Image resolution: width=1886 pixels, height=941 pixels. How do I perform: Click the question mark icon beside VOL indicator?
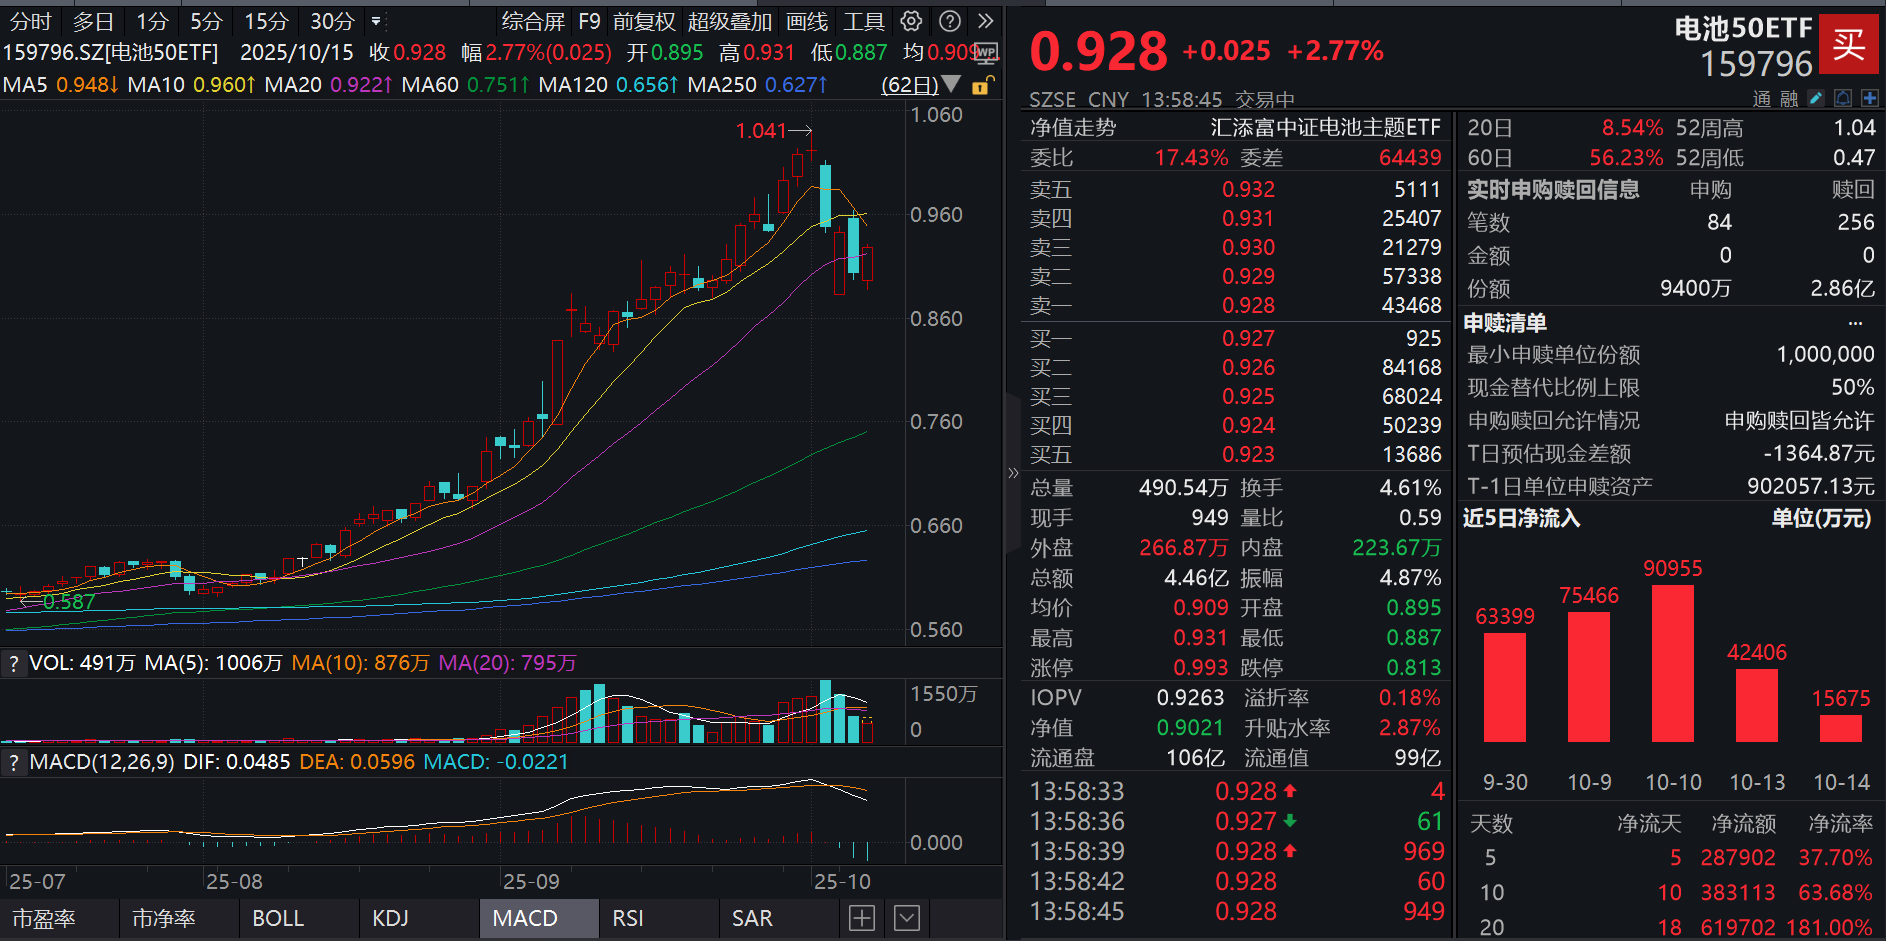click(13, 662)
